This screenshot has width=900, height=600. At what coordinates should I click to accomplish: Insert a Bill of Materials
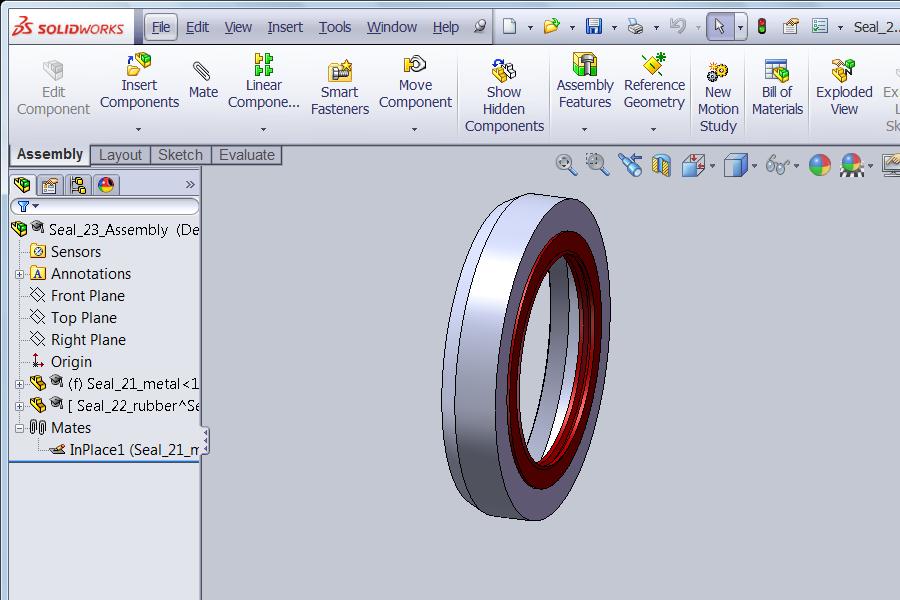(x=777, y=88)
